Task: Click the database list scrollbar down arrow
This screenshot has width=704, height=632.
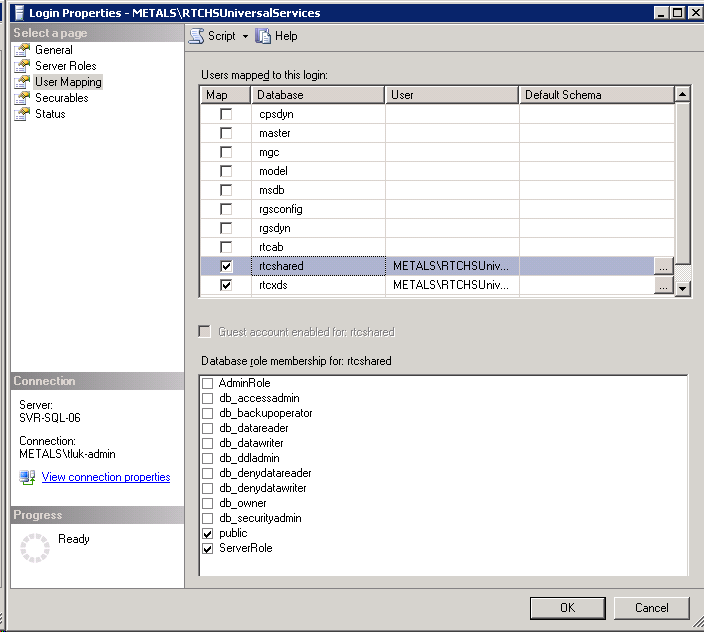Action: coord(683,288)
